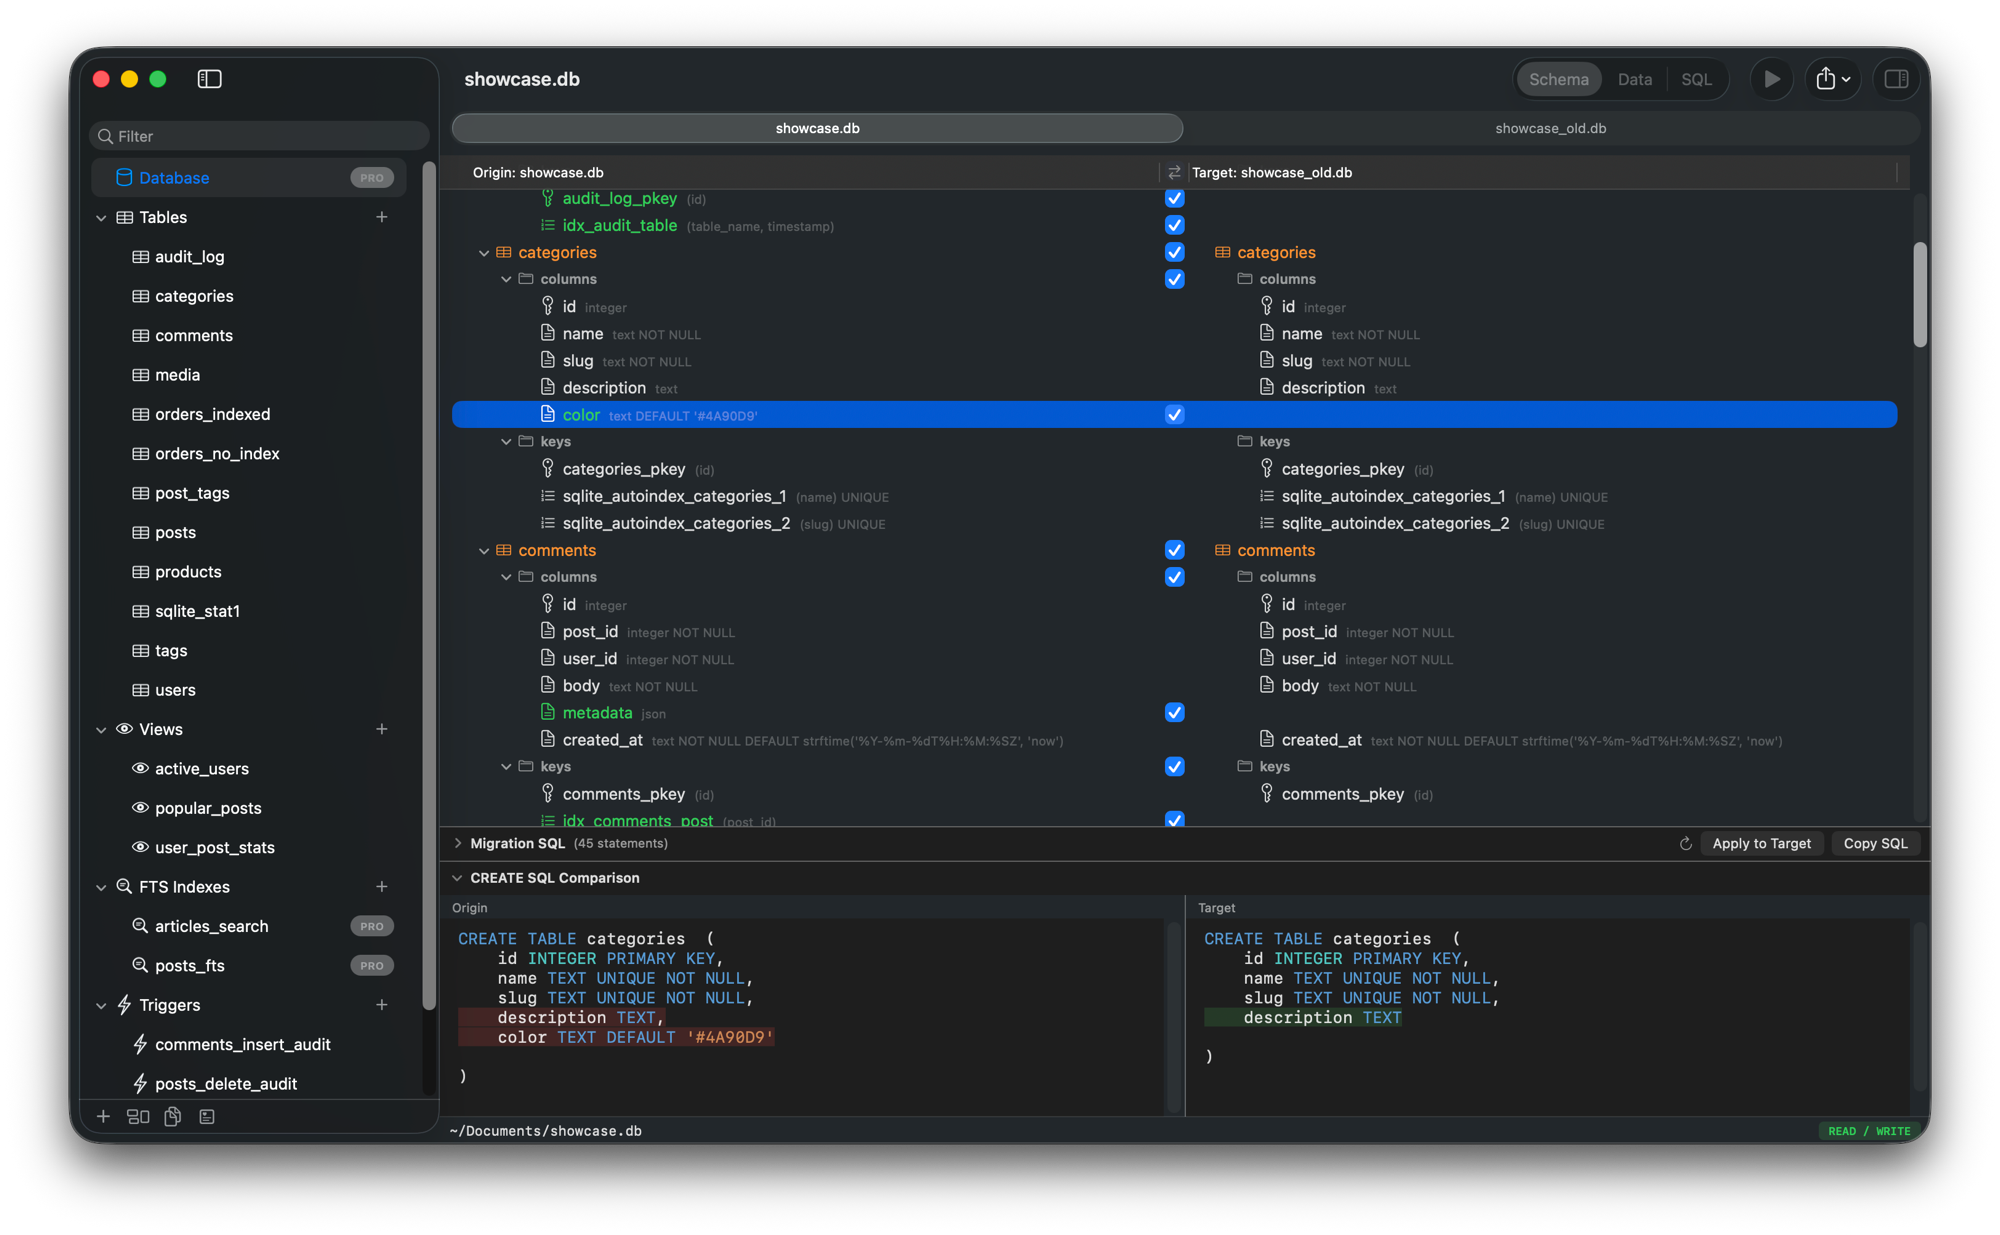2000x1235 pixels.
Task: Select the users table icon
Action: click(x=139, y=690)
